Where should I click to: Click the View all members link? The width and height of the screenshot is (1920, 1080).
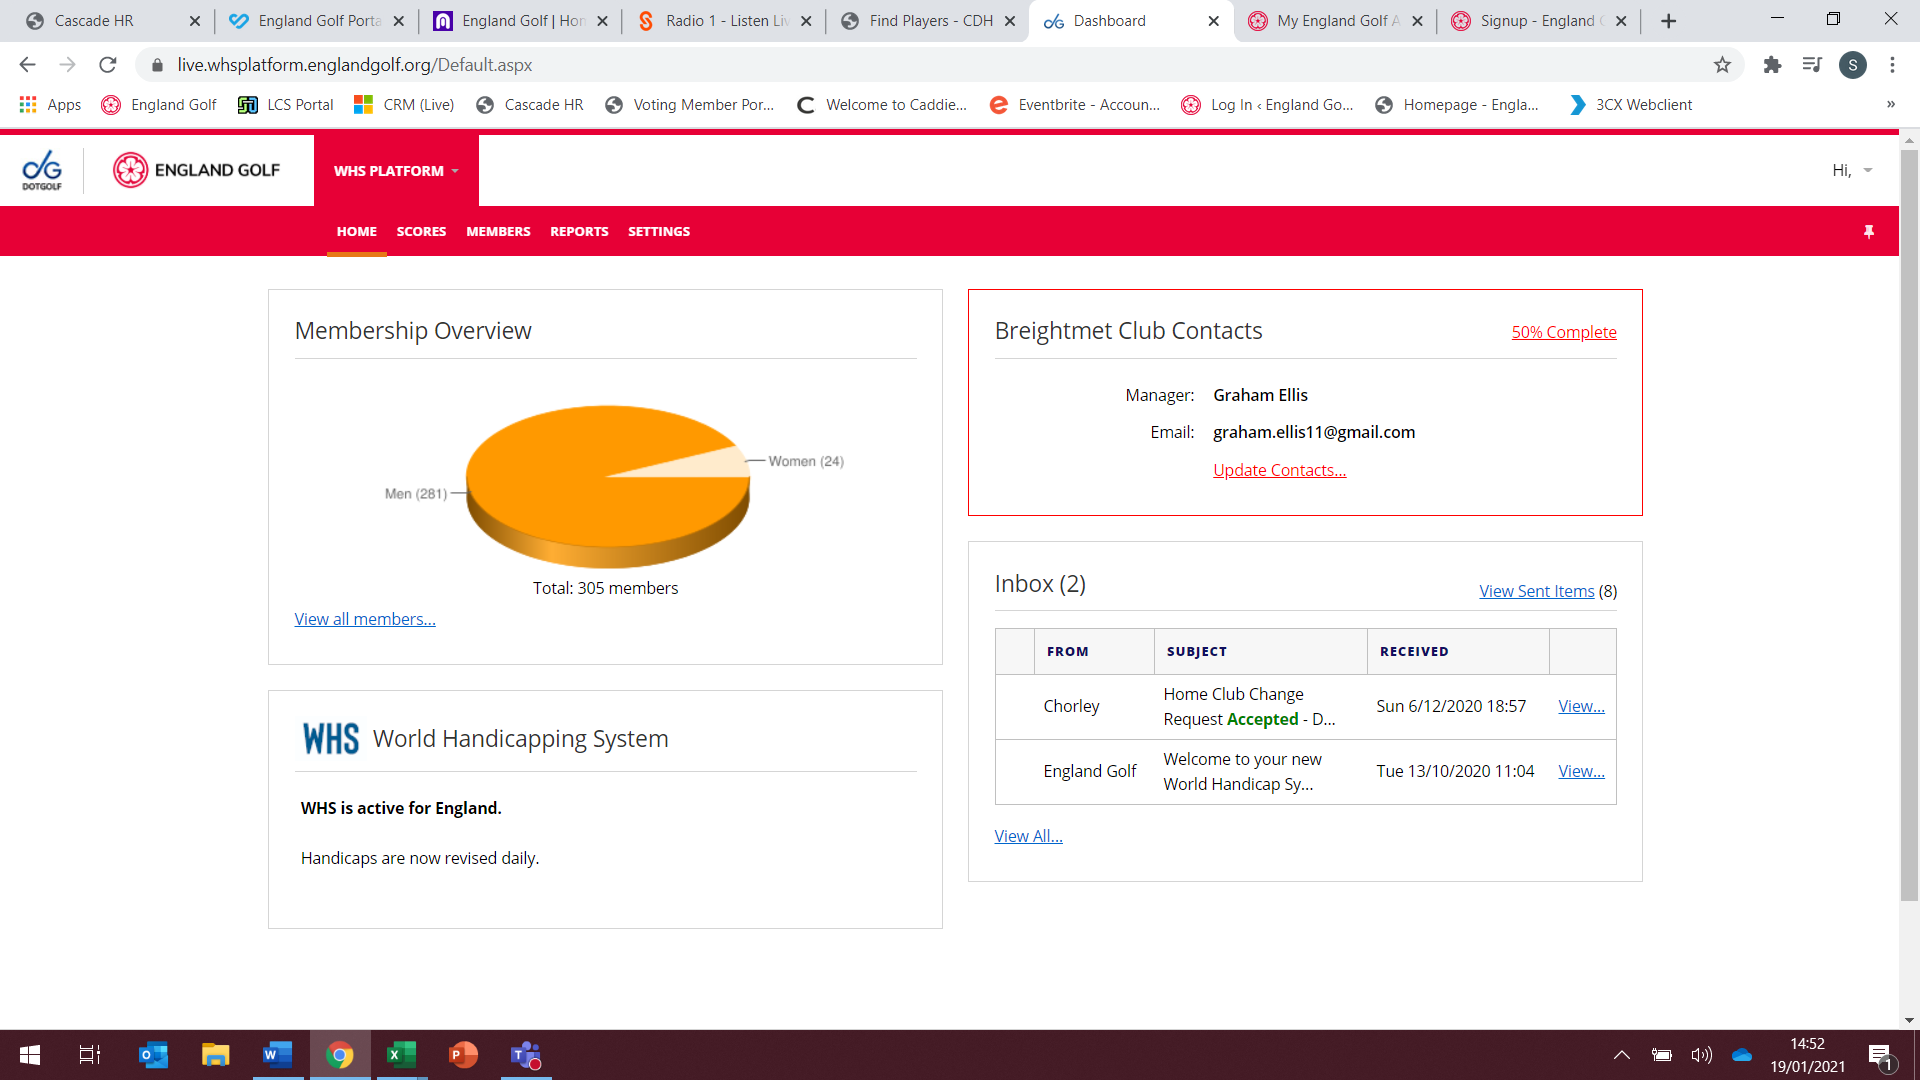[365, 619]
